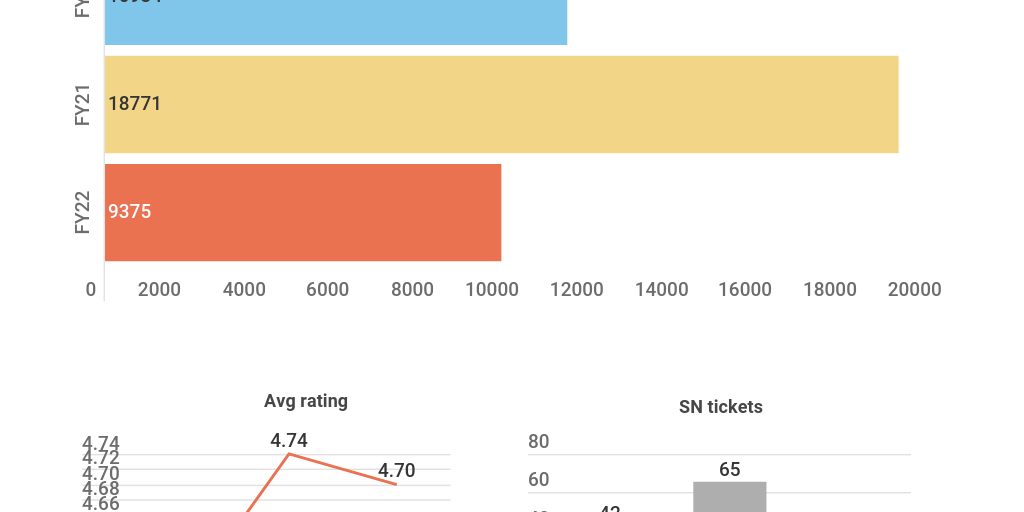
Task: Click the 10000 x-axis tick label
Action: 491,290
